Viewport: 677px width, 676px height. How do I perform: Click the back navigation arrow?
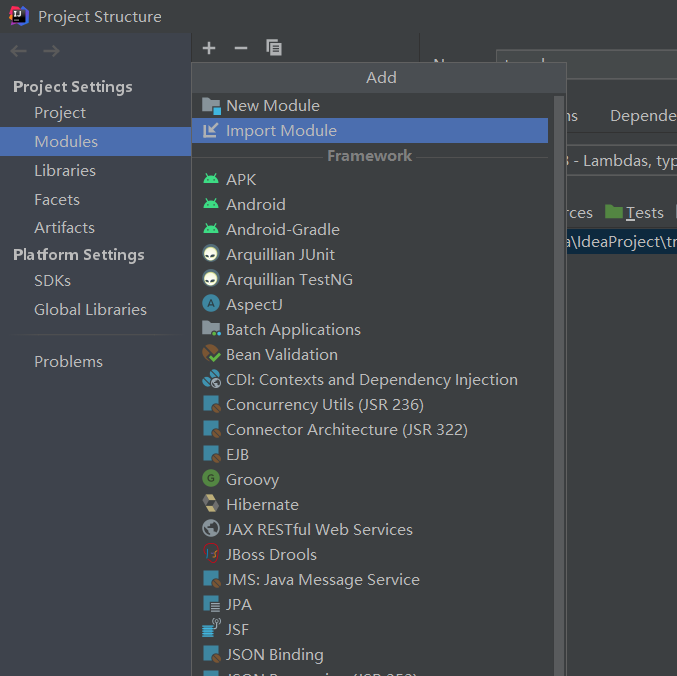point(19,51)
